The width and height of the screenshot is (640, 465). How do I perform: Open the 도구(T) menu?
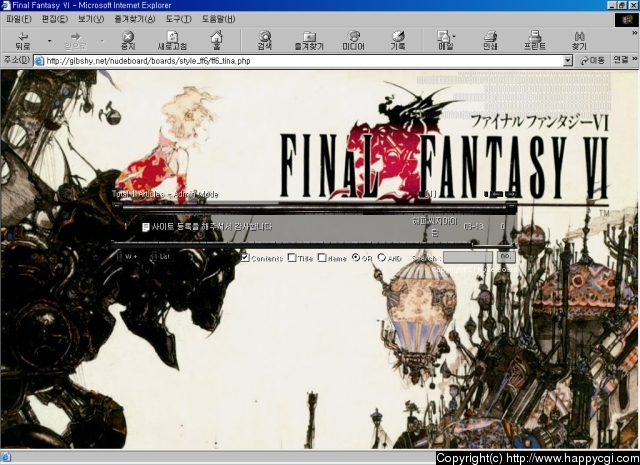[178, 19]
